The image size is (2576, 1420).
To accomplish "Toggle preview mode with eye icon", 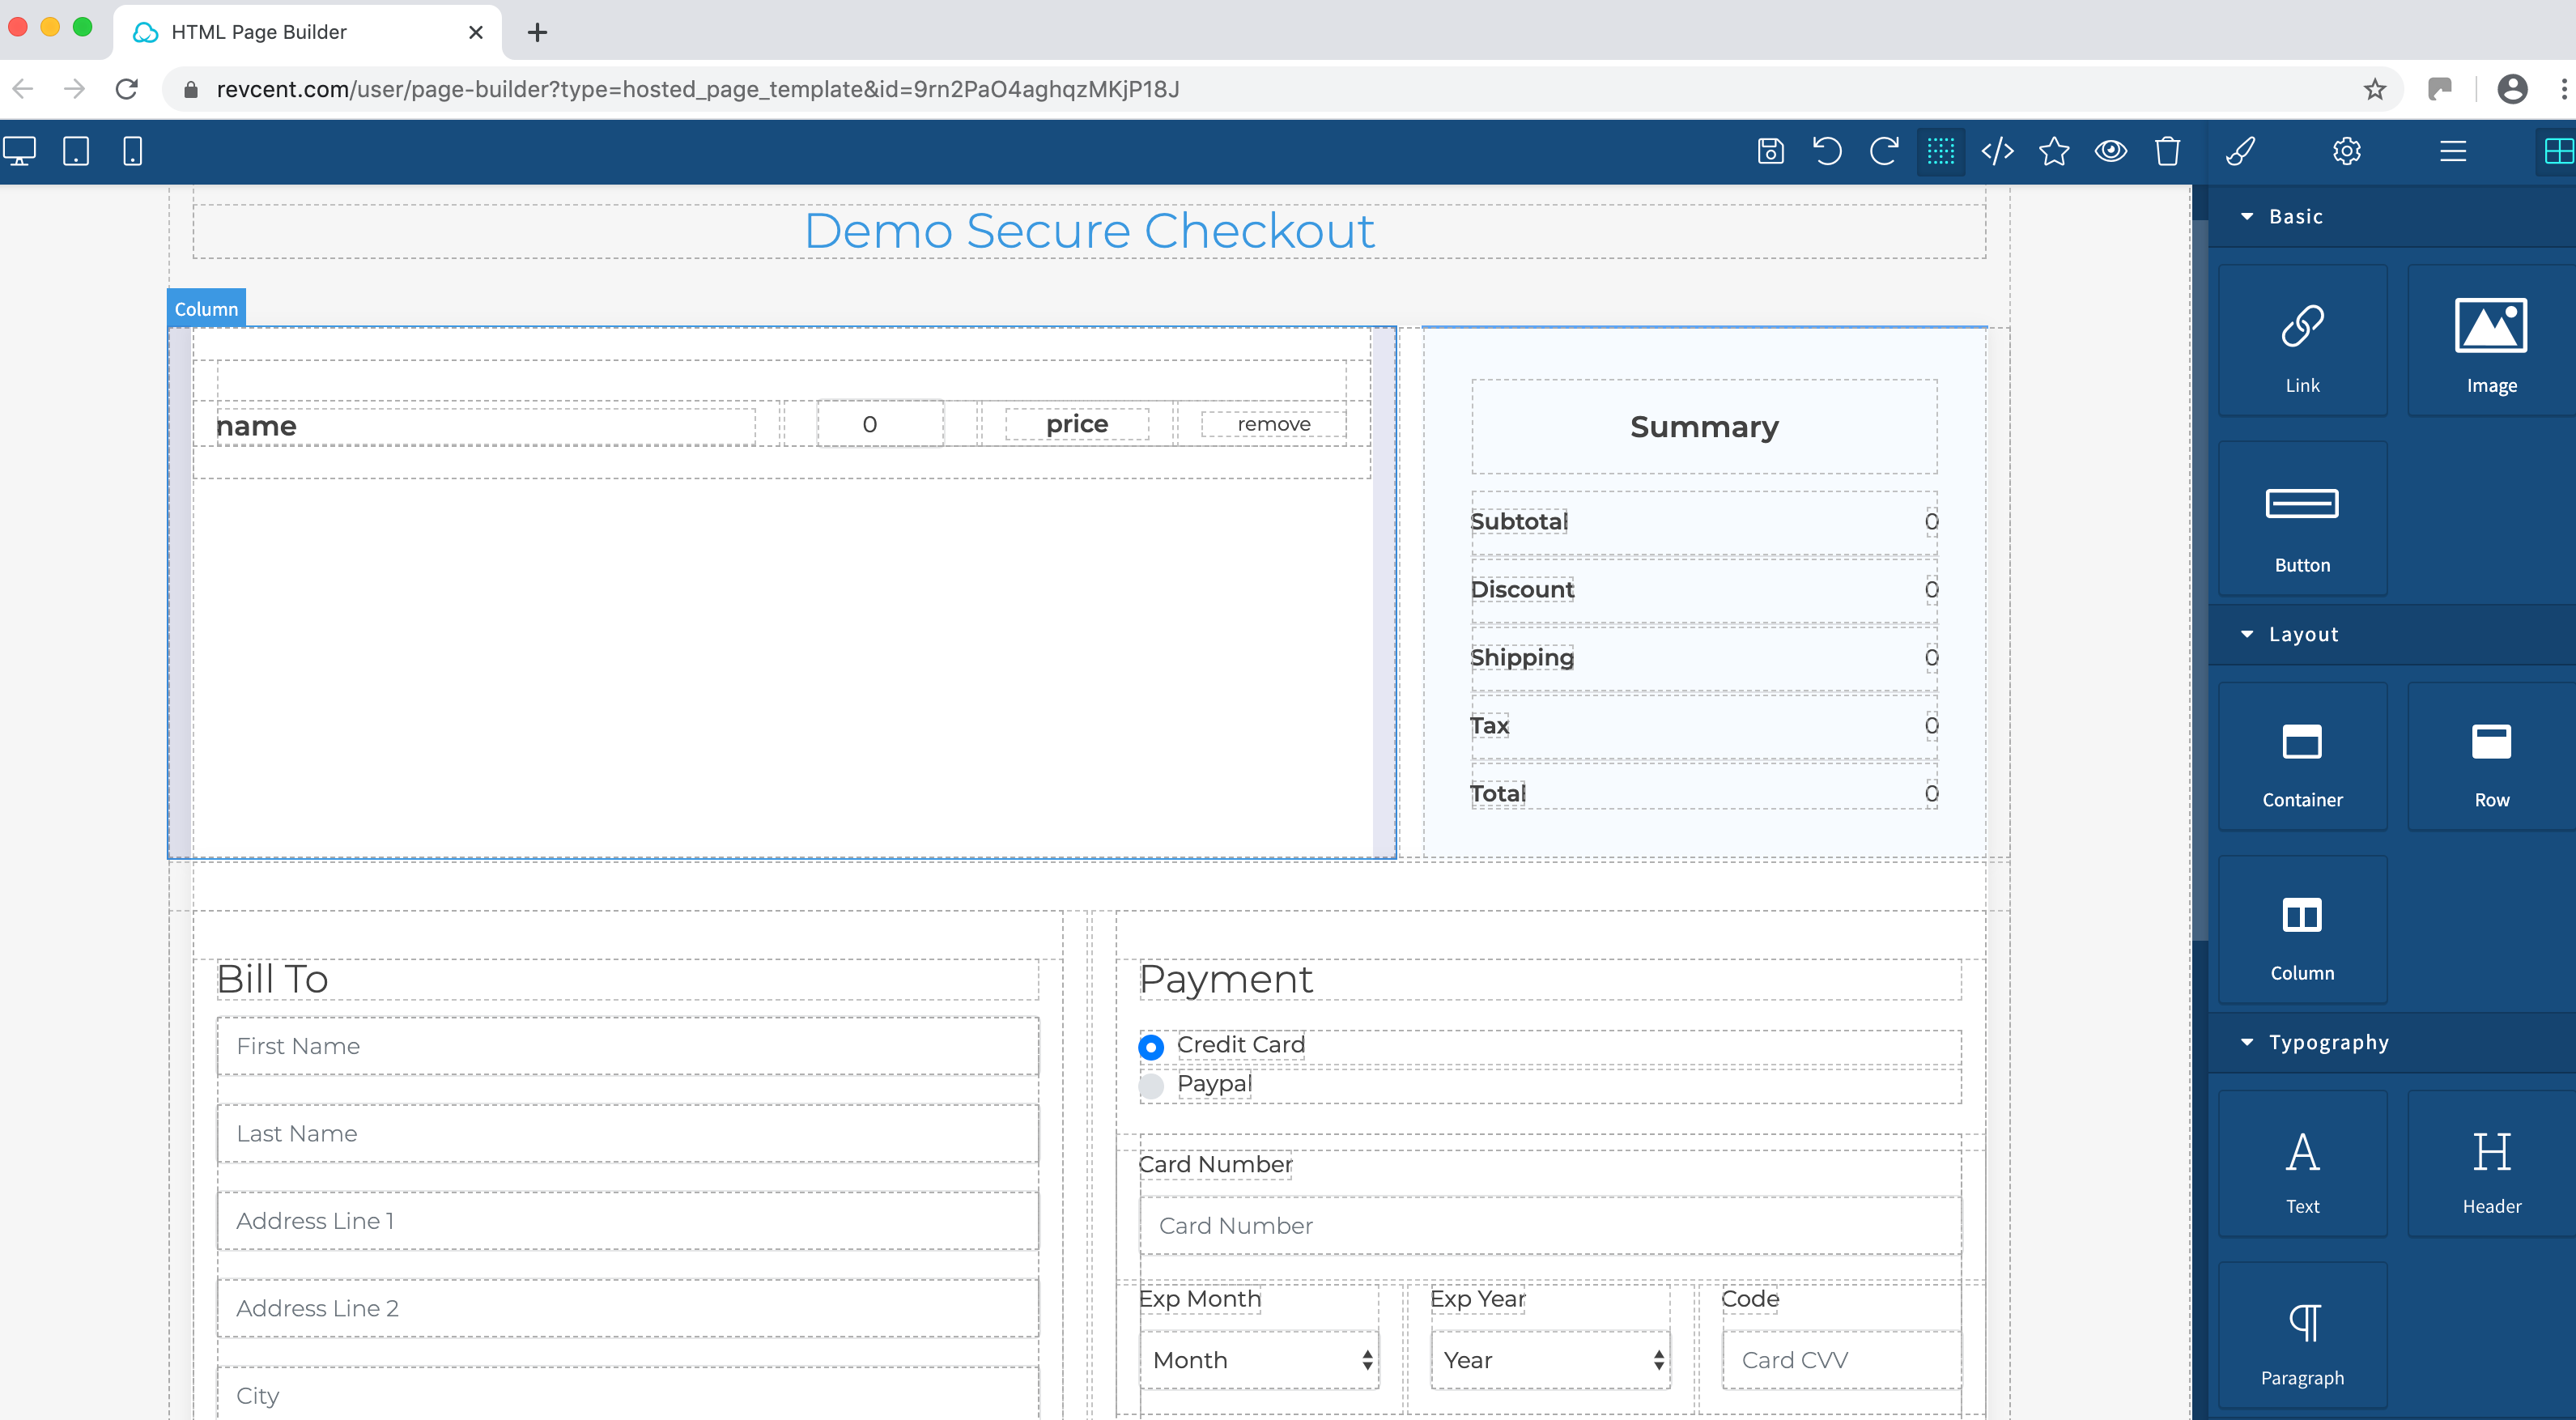I will [x=2110, y=151].
